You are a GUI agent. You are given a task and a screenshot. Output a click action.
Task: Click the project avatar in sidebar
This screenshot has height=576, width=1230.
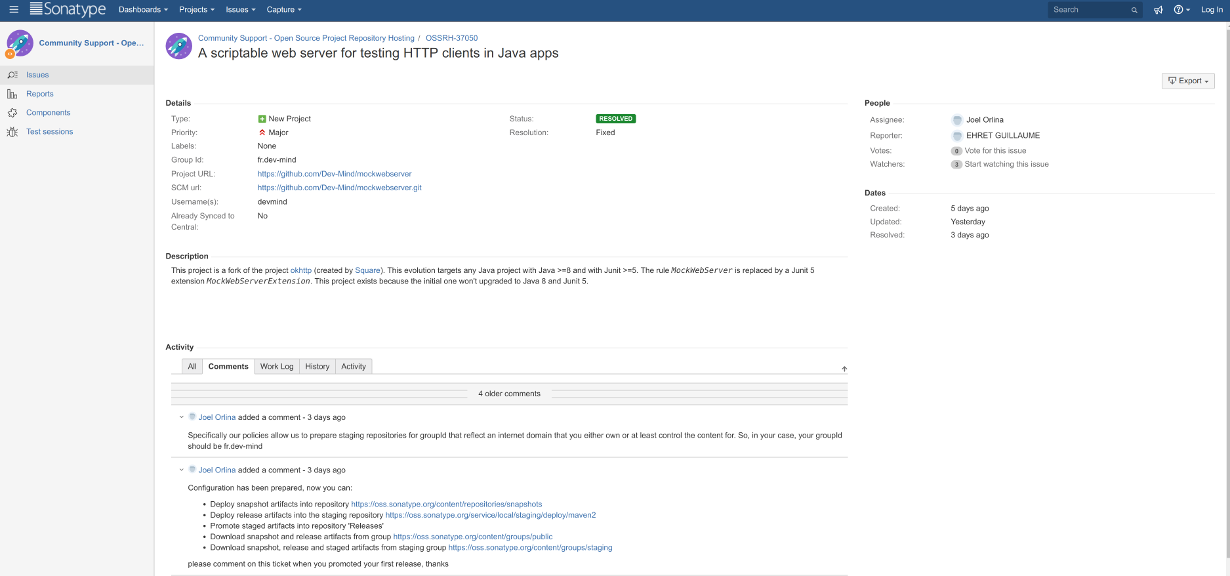[20, 43]
